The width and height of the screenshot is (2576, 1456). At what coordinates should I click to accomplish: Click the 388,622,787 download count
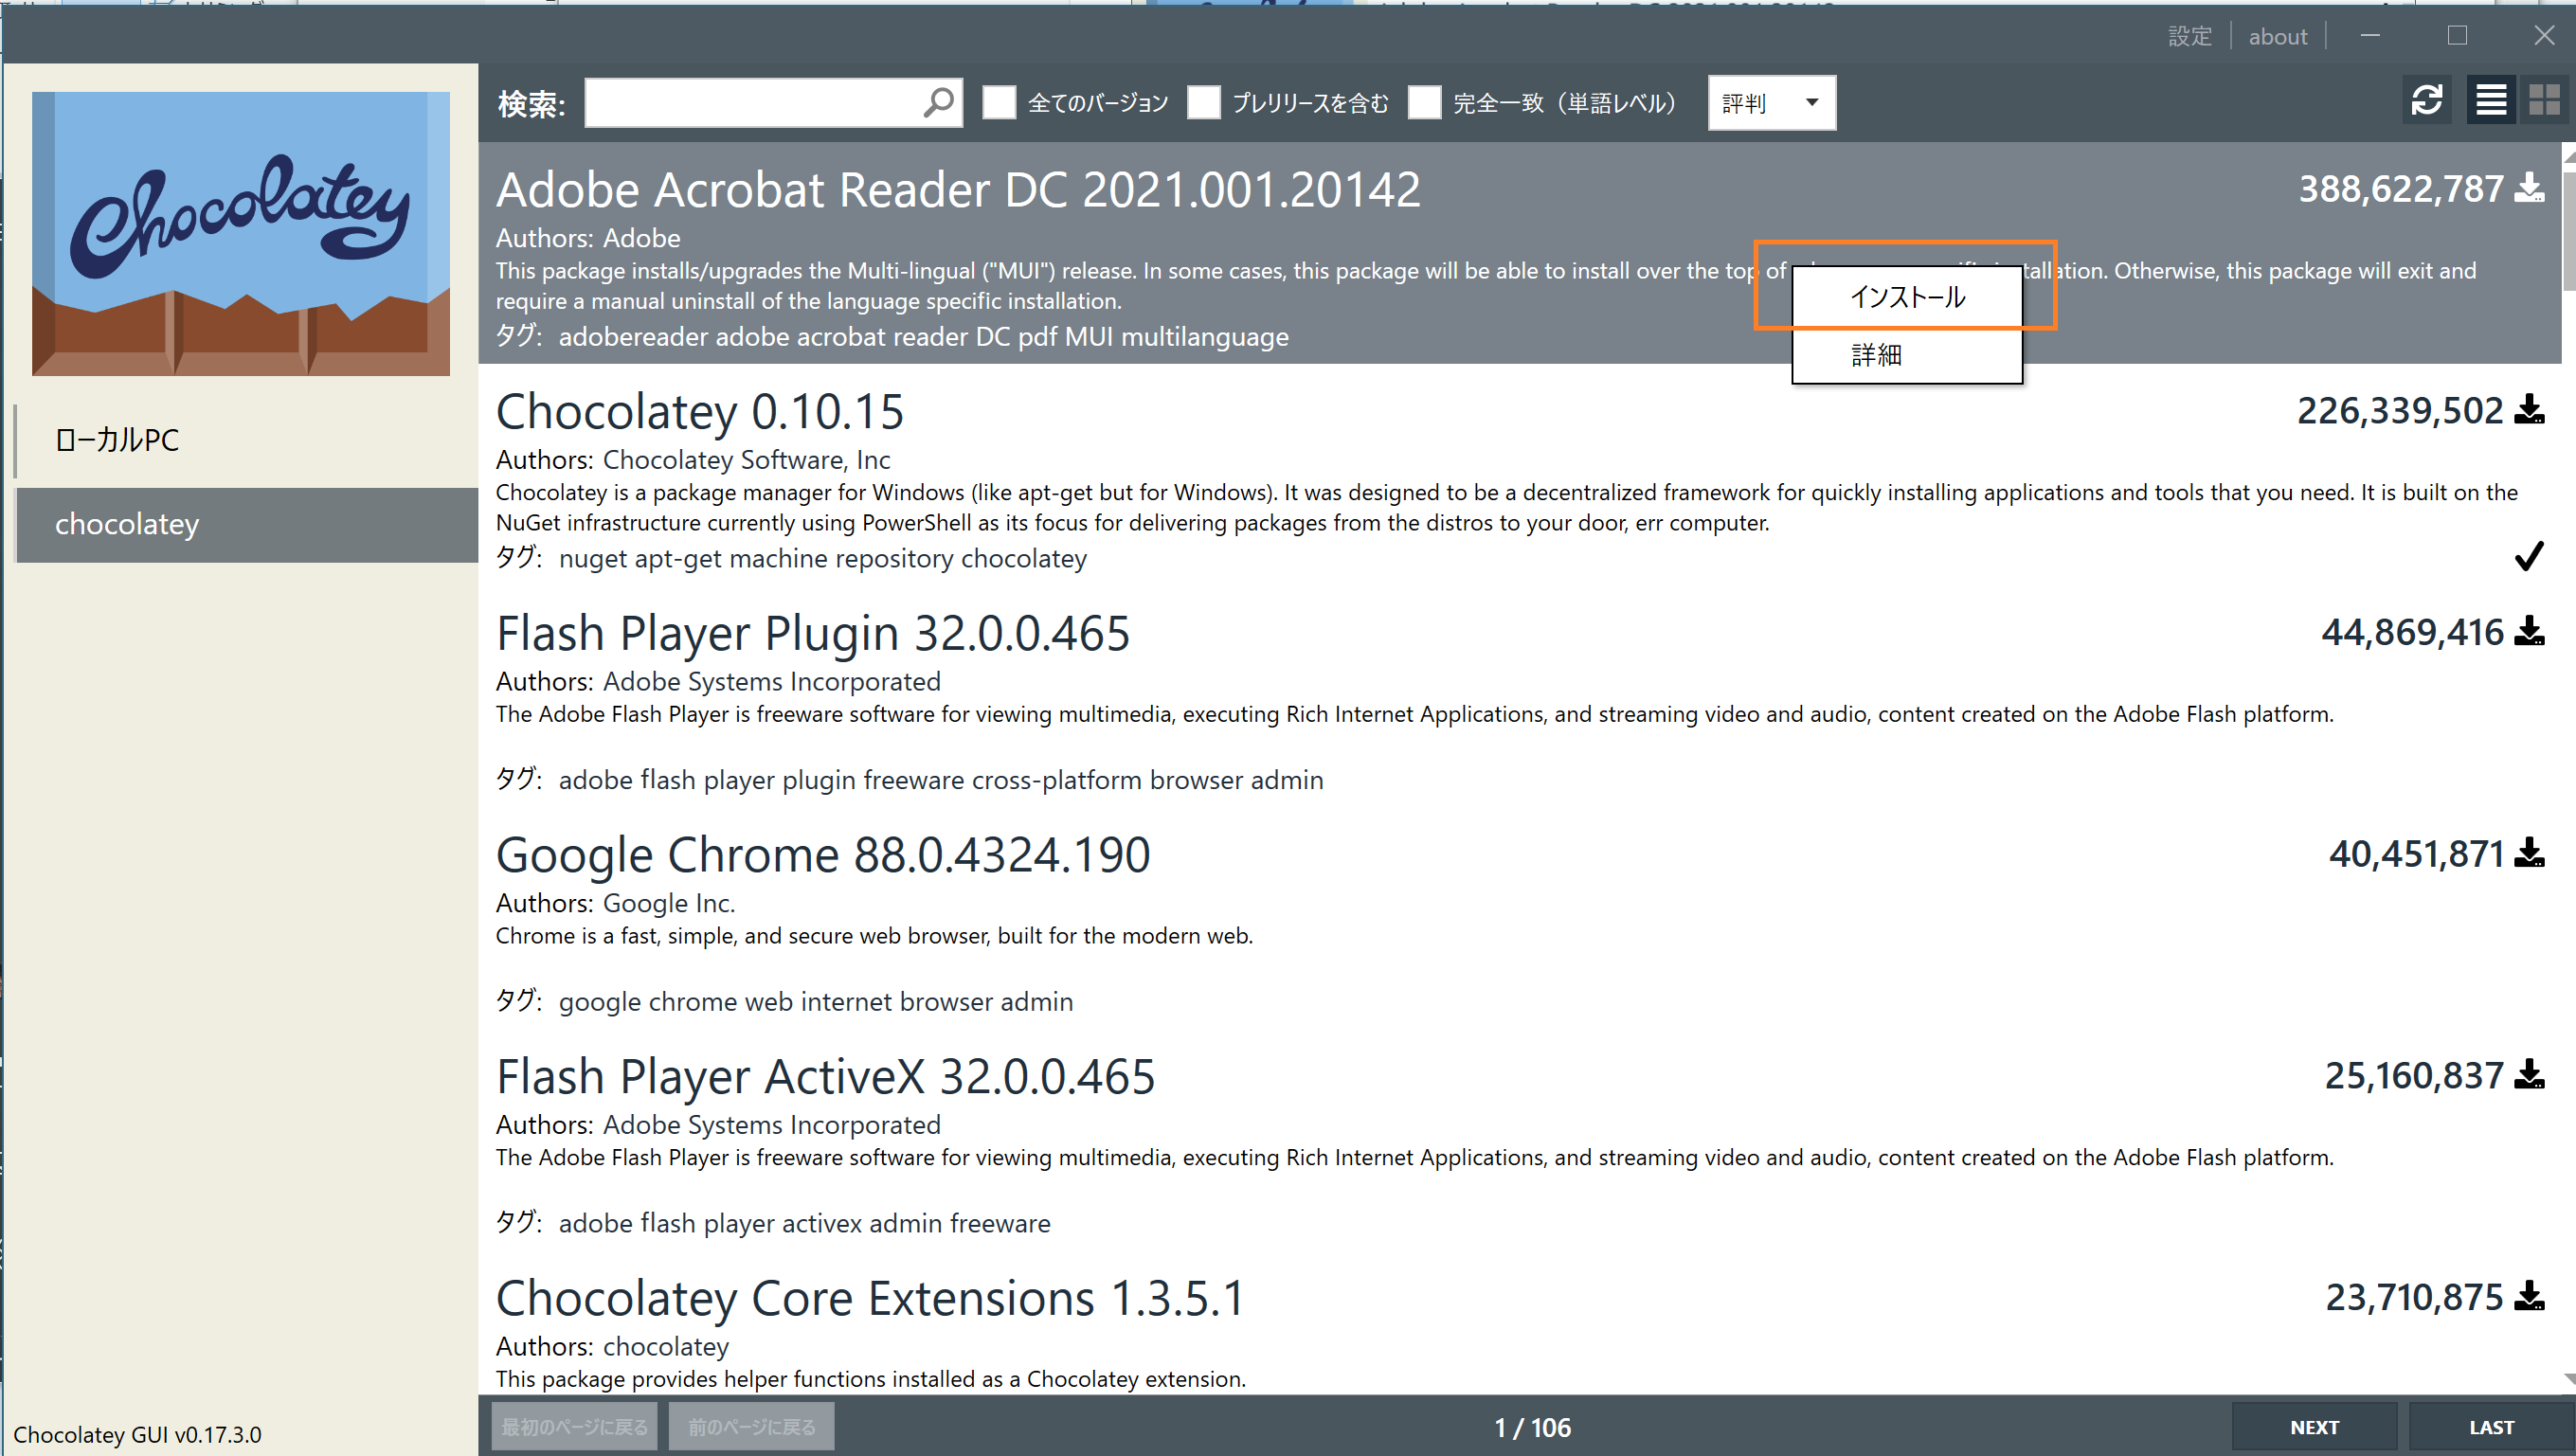click(2401, 189)
